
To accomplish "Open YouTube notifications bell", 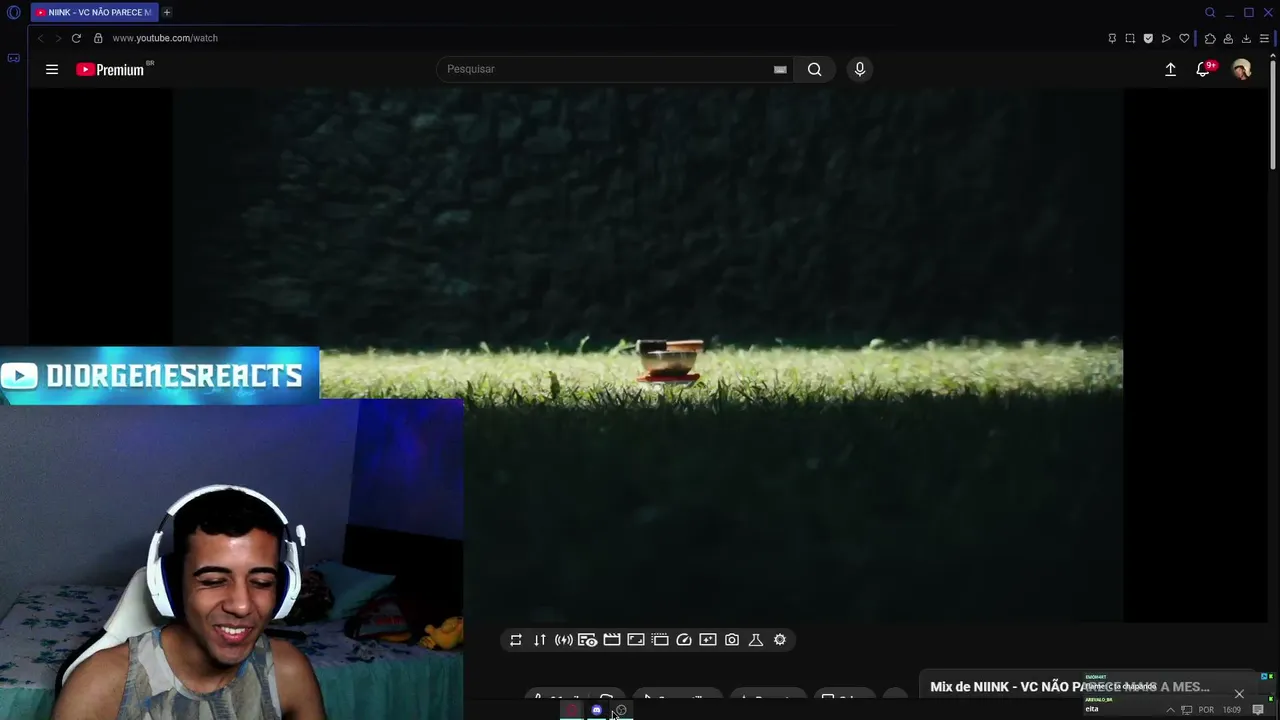I will click(x=1204, y=69).
